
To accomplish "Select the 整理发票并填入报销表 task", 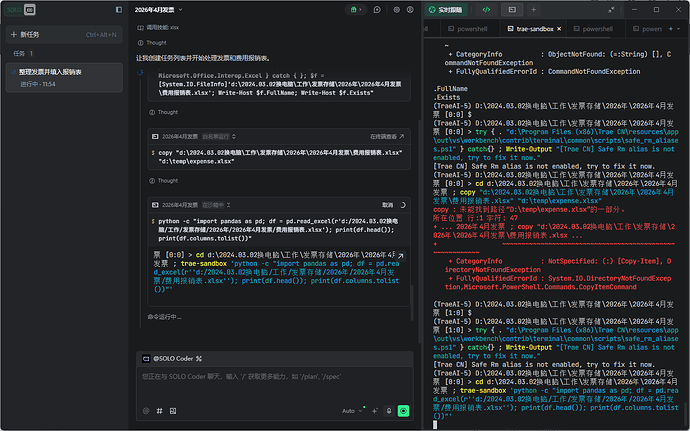I will click(x=50, y=72).
